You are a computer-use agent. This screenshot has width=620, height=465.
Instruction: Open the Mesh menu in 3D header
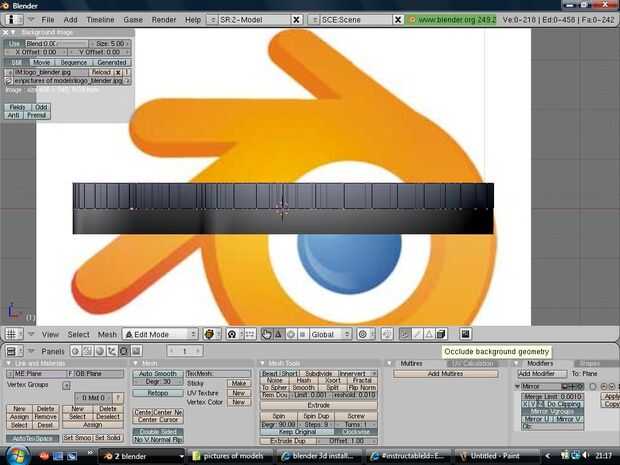pos(107,335)
